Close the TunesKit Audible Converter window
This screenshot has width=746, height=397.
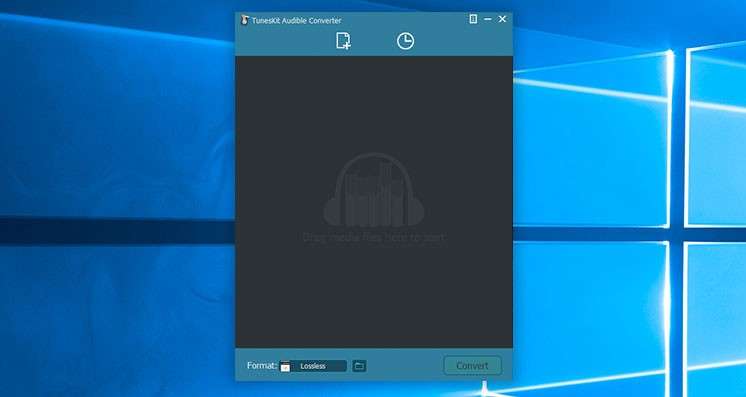tap(502, 19)
